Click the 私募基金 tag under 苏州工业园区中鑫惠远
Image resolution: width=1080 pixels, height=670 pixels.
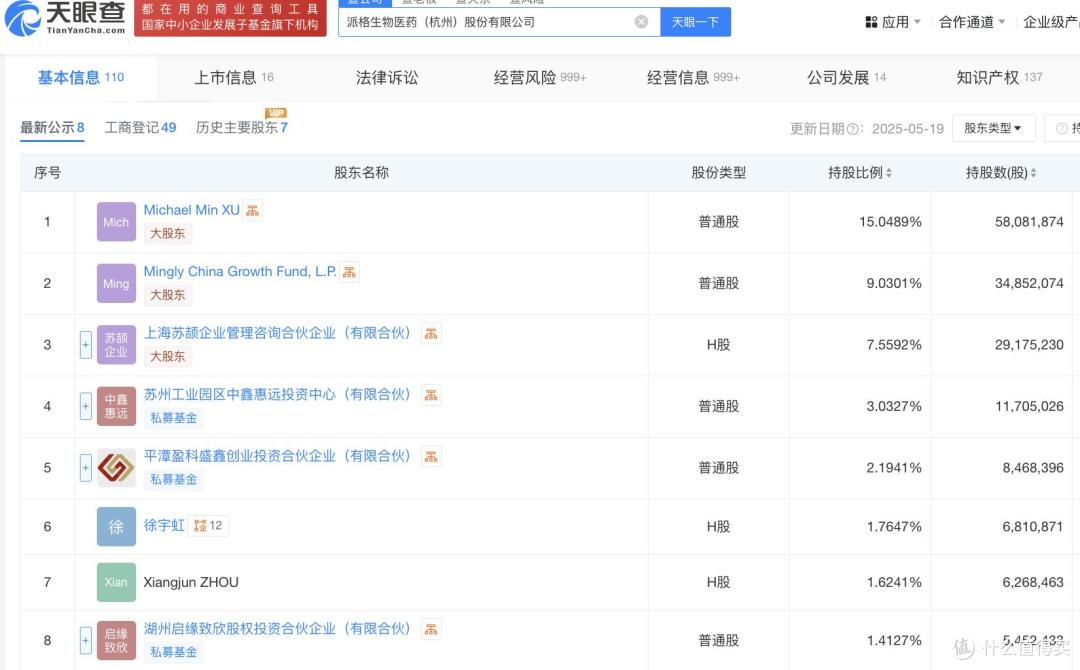174,418
